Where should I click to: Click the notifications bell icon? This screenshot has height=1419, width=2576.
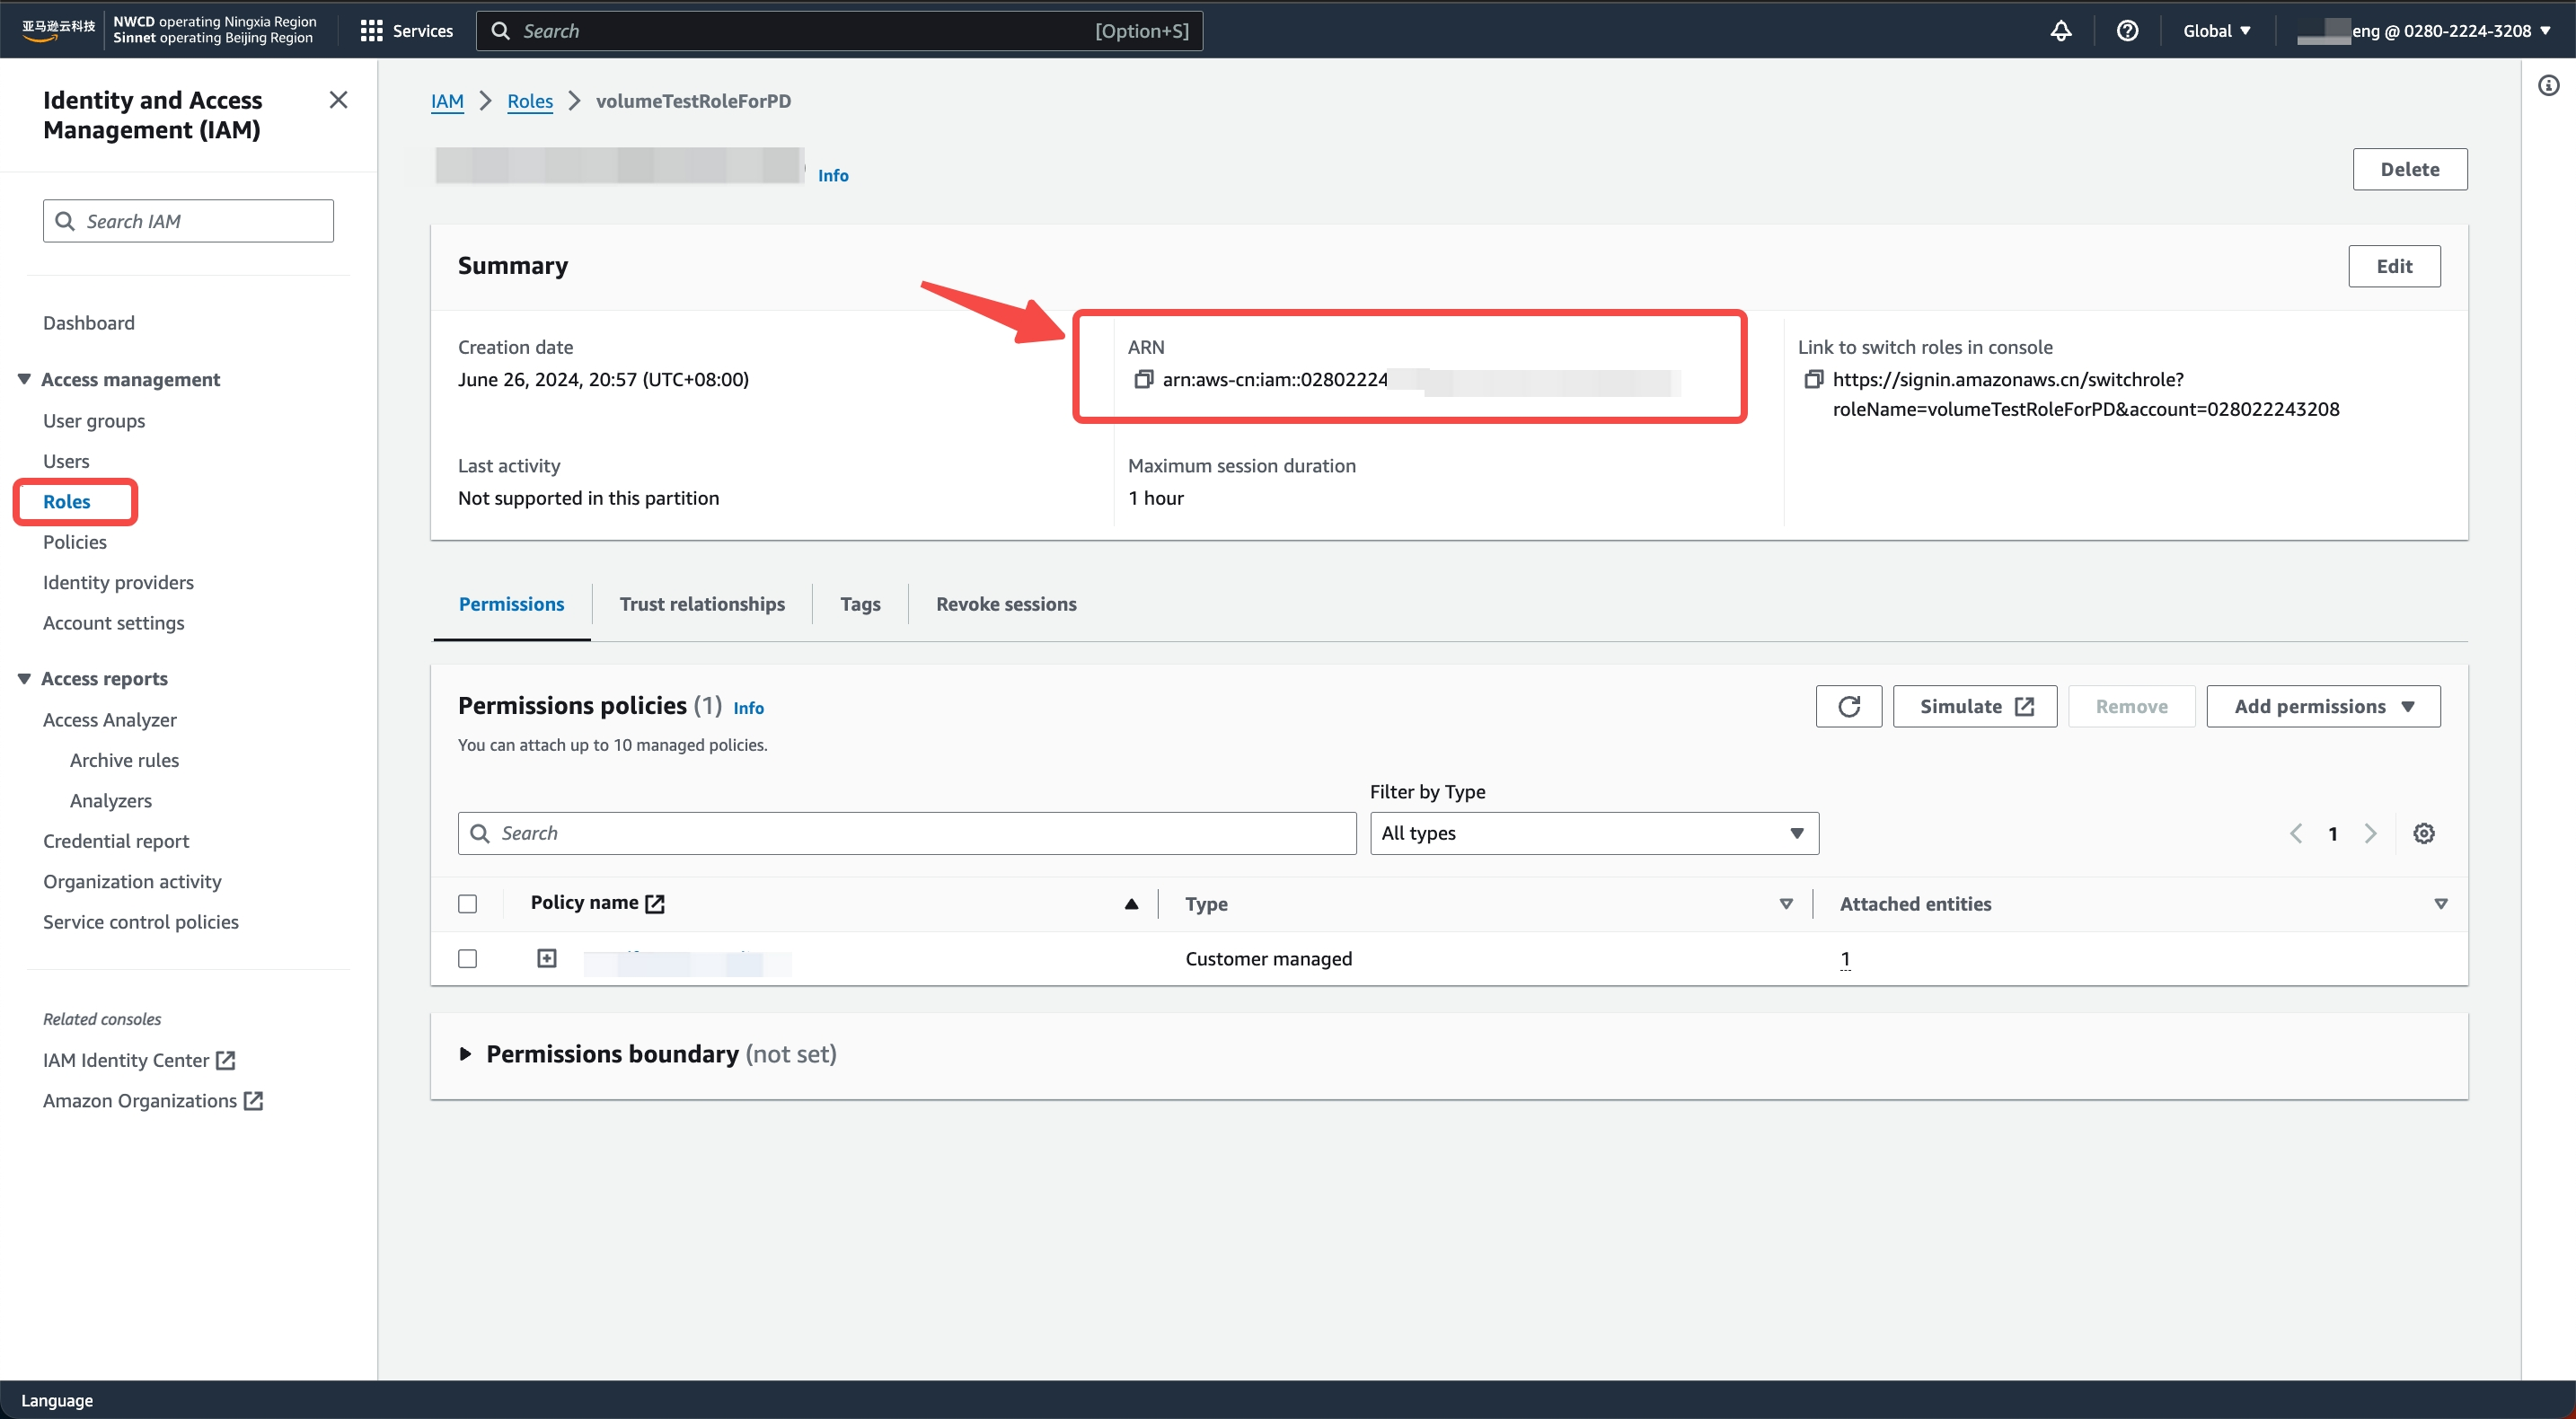(x=2061, y=31)
